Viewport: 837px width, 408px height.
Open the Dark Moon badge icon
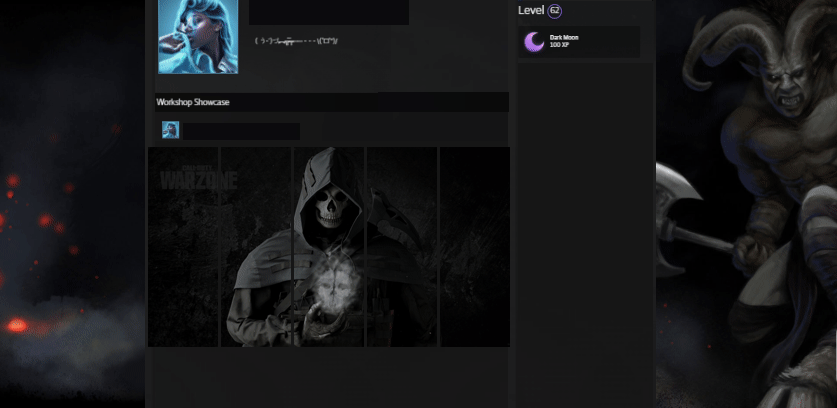click(x=534, y=42)
